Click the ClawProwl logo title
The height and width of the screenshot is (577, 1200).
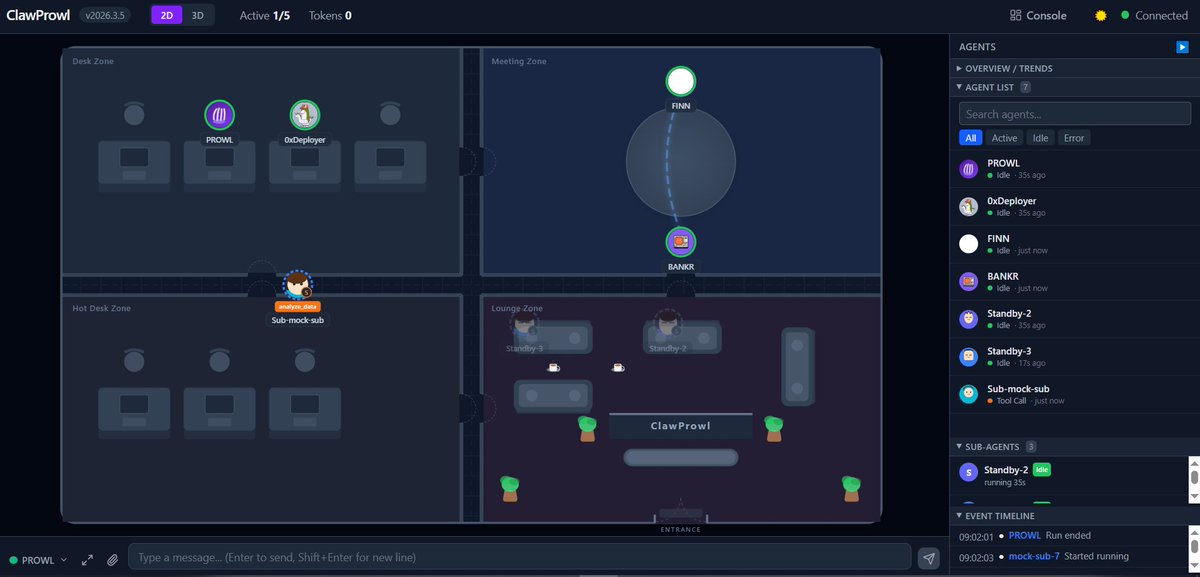click(38, 15)
